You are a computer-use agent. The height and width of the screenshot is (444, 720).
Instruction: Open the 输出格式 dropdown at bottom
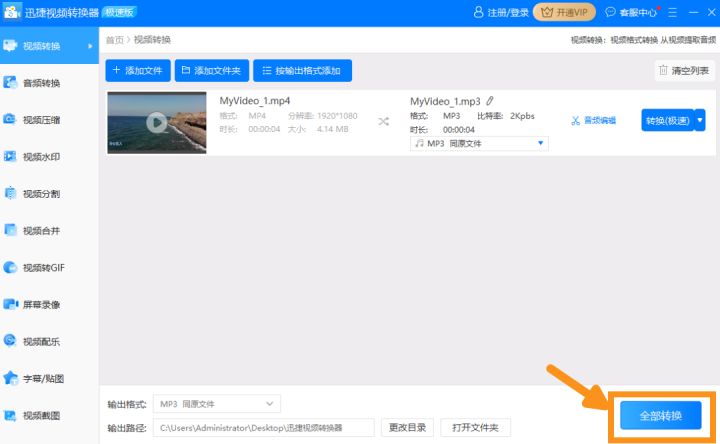click(x=217, y=404)
